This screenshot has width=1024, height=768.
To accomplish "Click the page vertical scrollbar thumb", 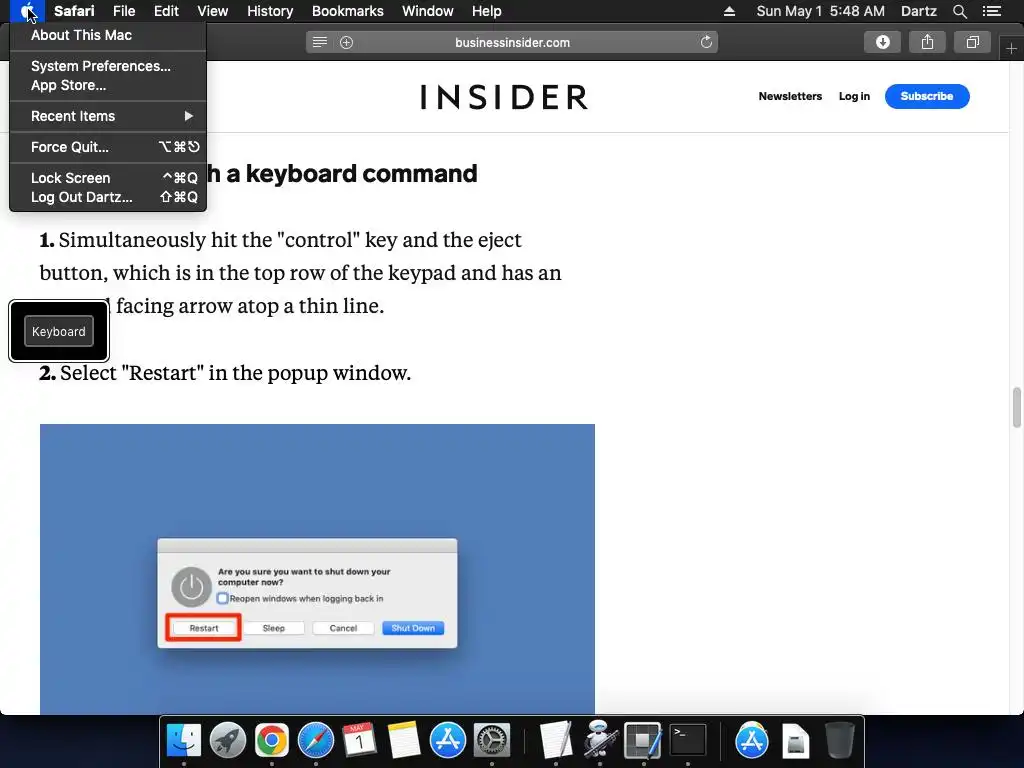I will coord(1016,407).
